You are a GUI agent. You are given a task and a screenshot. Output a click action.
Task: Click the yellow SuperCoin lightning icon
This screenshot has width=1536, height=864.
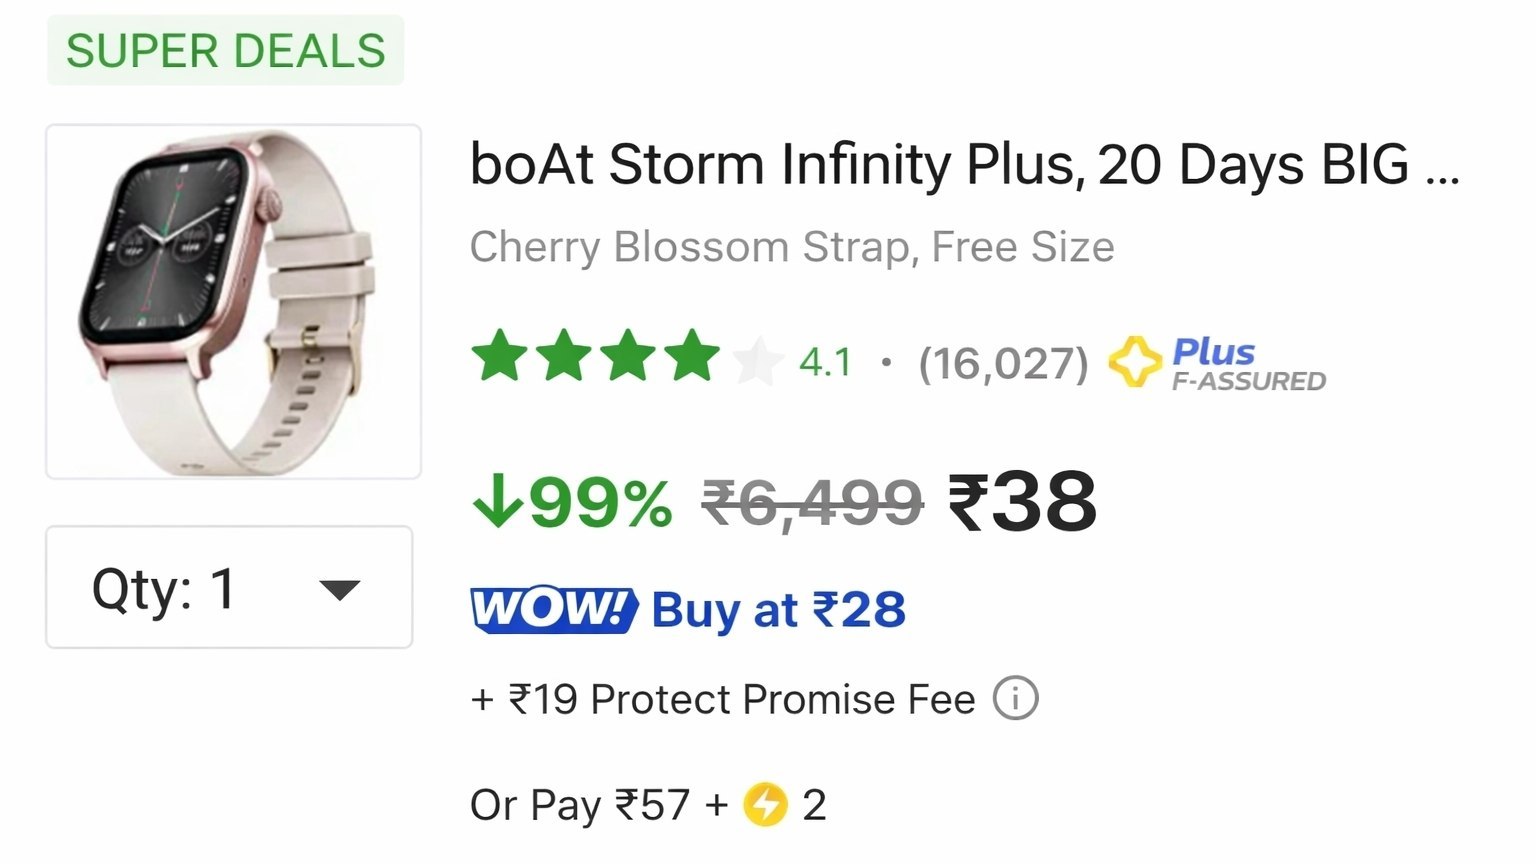coord(765,804)
